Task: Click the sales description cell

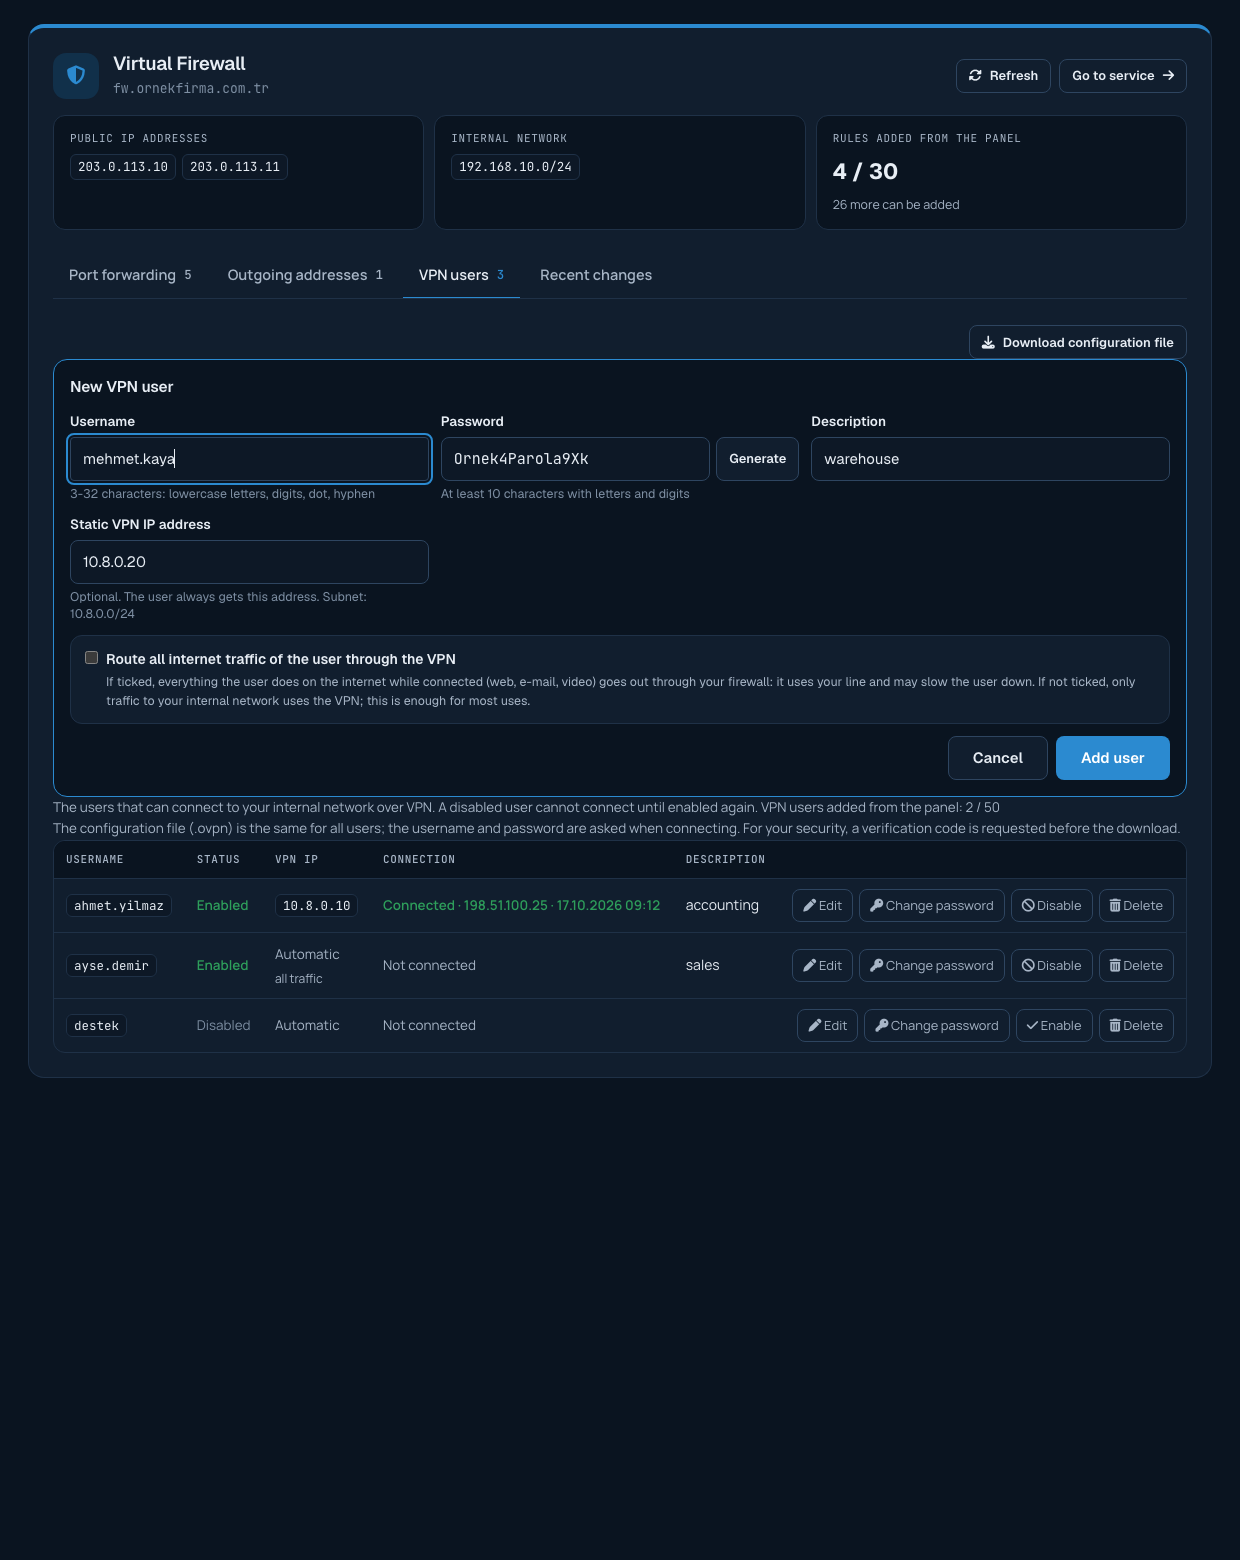Action: pyautogui.click(x=703, y=966)
